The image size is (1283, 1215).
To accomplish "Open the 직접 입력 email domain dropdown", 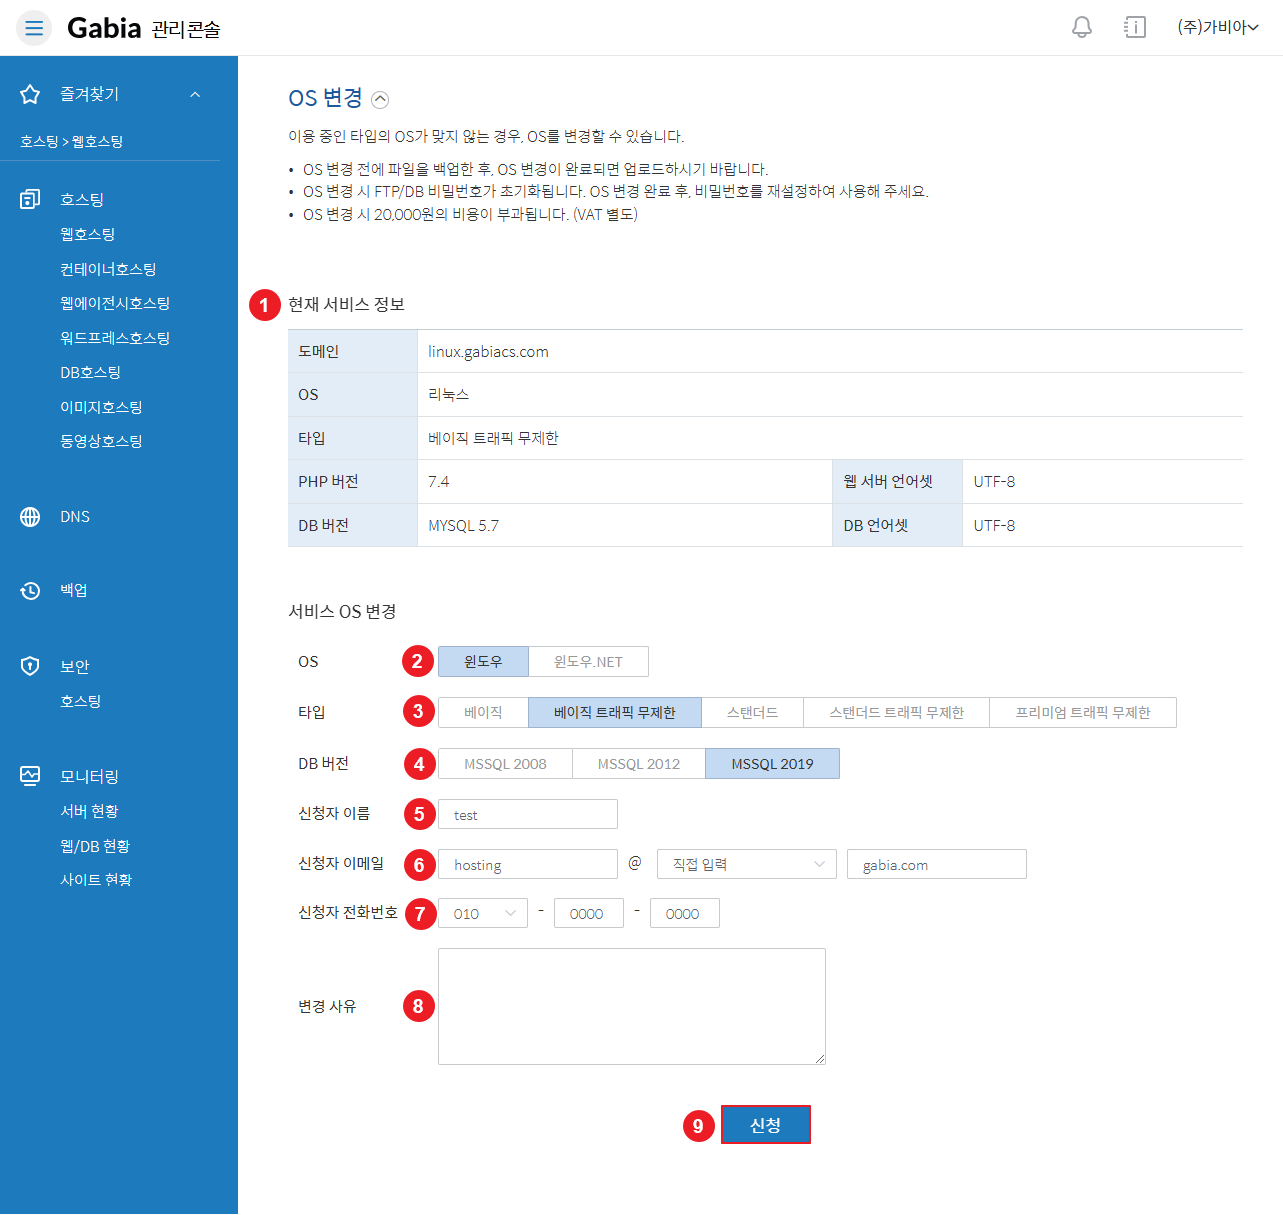I will 747,864.
